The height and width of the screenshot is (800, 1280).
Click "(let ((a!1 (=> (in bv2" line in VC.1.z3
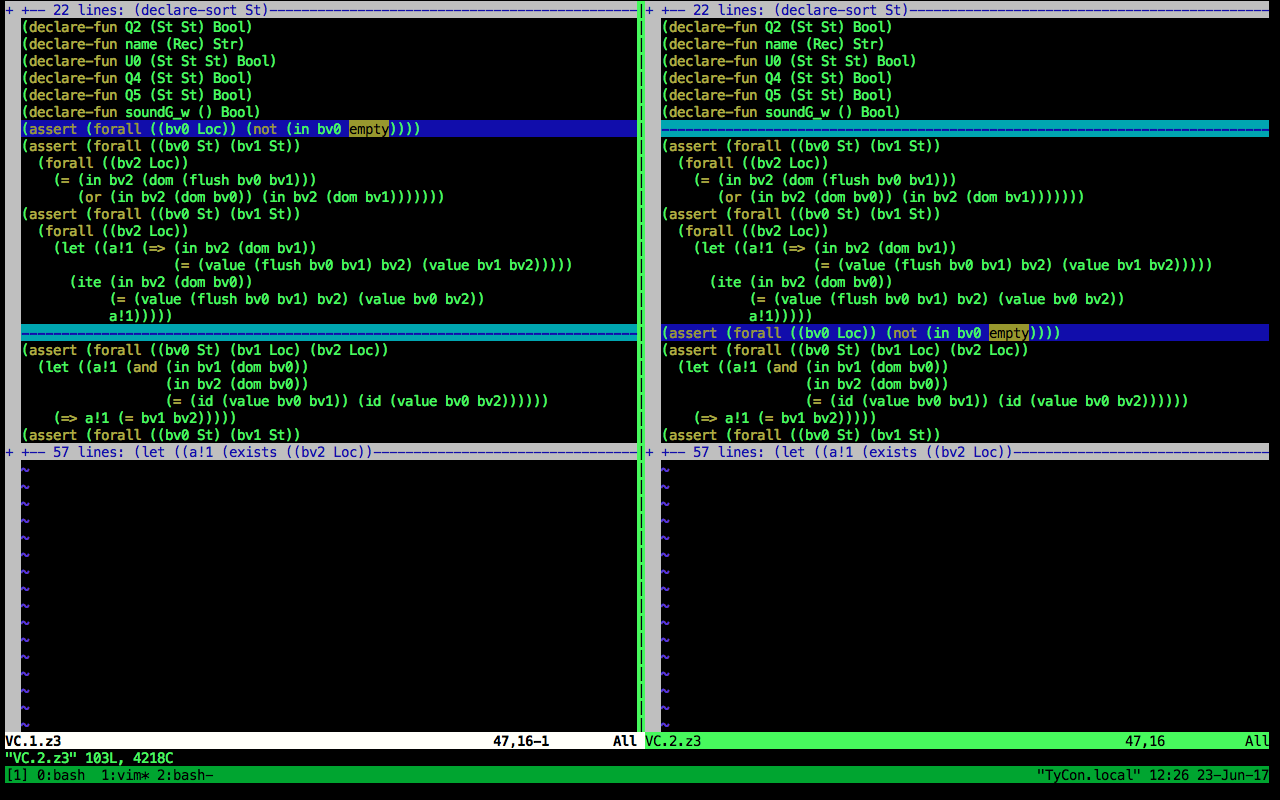(185, 248)
